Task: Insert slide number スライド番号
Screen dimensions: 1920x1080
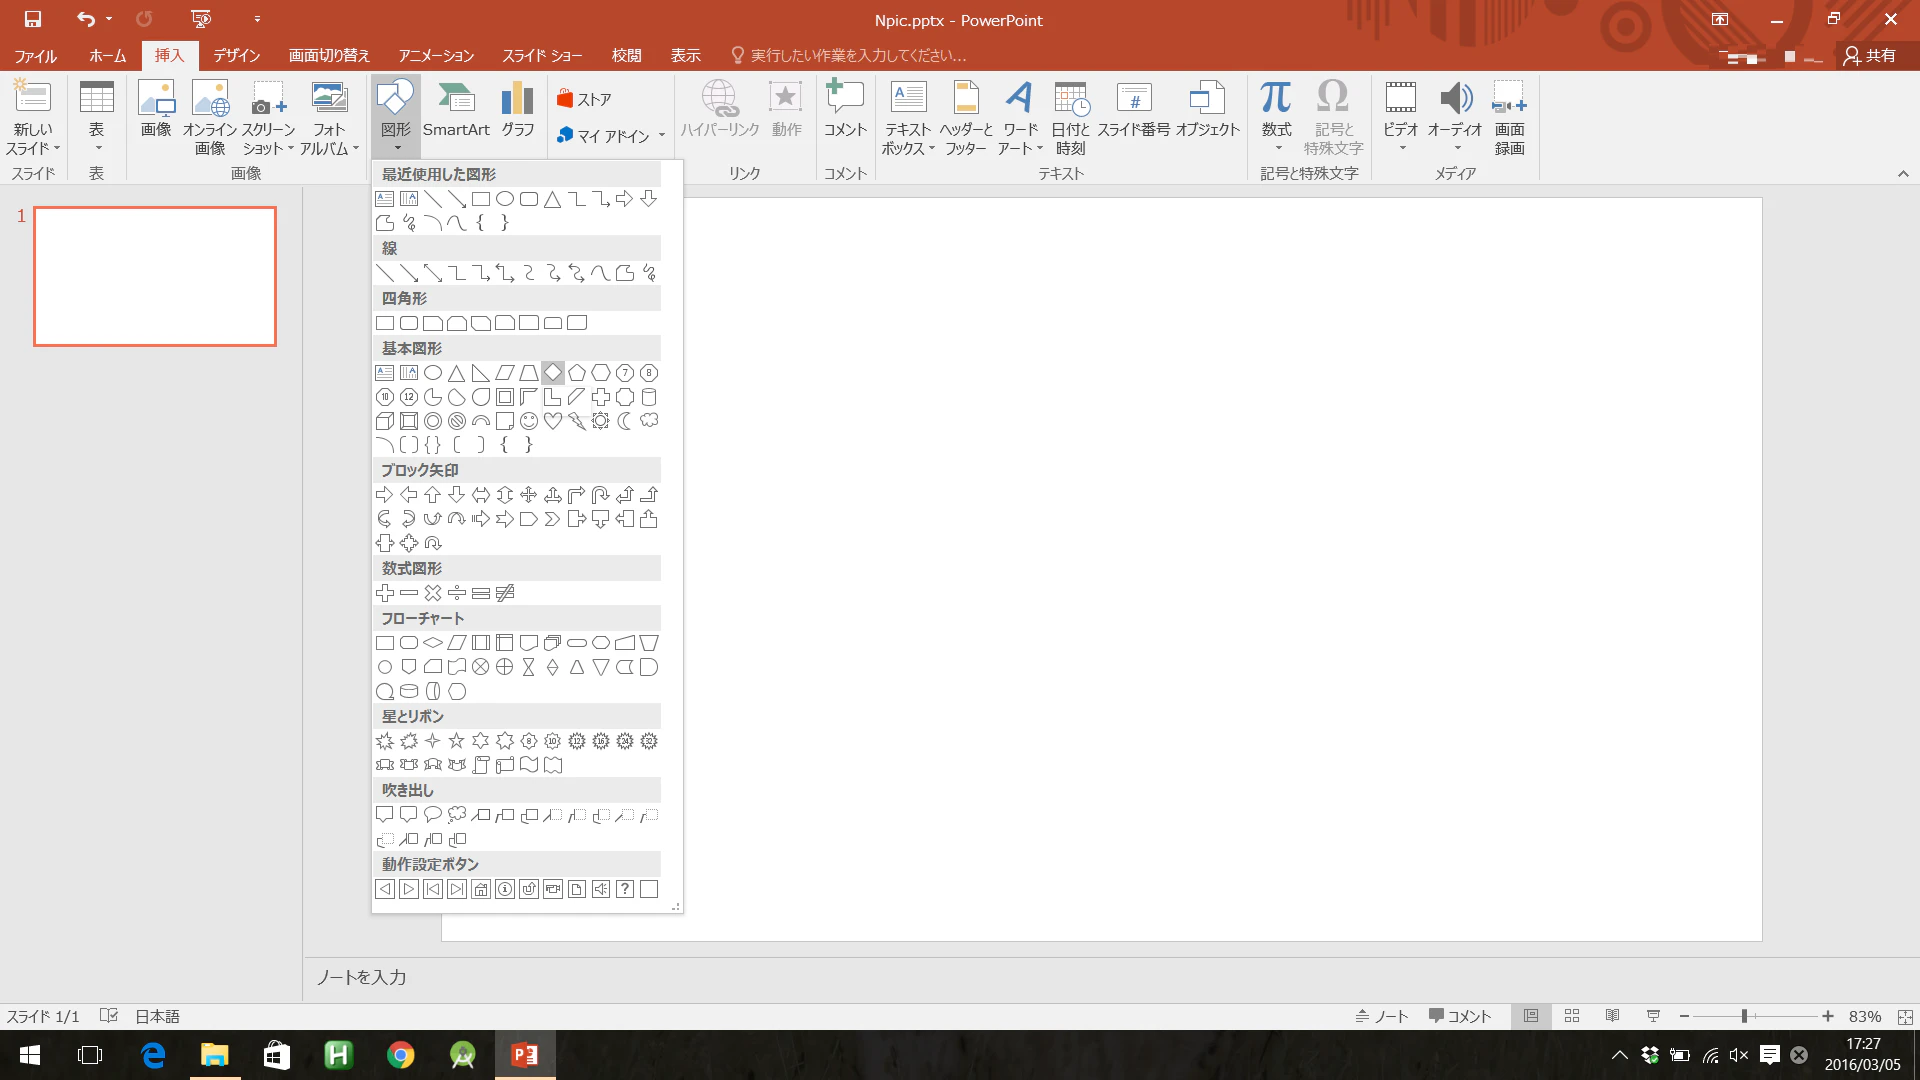Action: pyautogui.click(x=1134, y=110)
